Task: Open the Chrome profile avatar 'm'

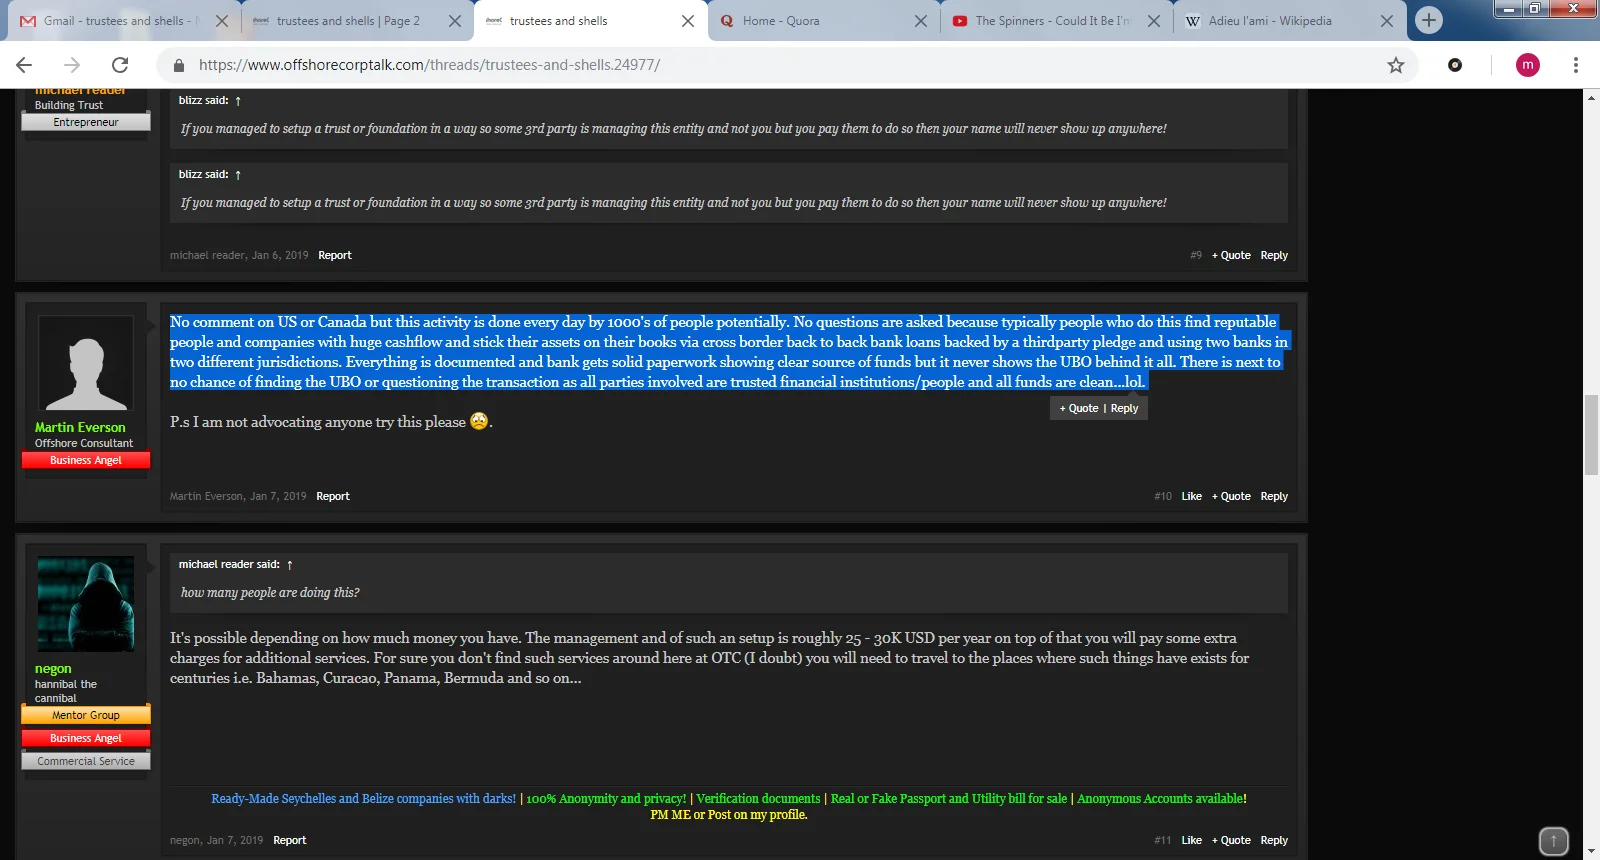Action: click(1528, 65)
